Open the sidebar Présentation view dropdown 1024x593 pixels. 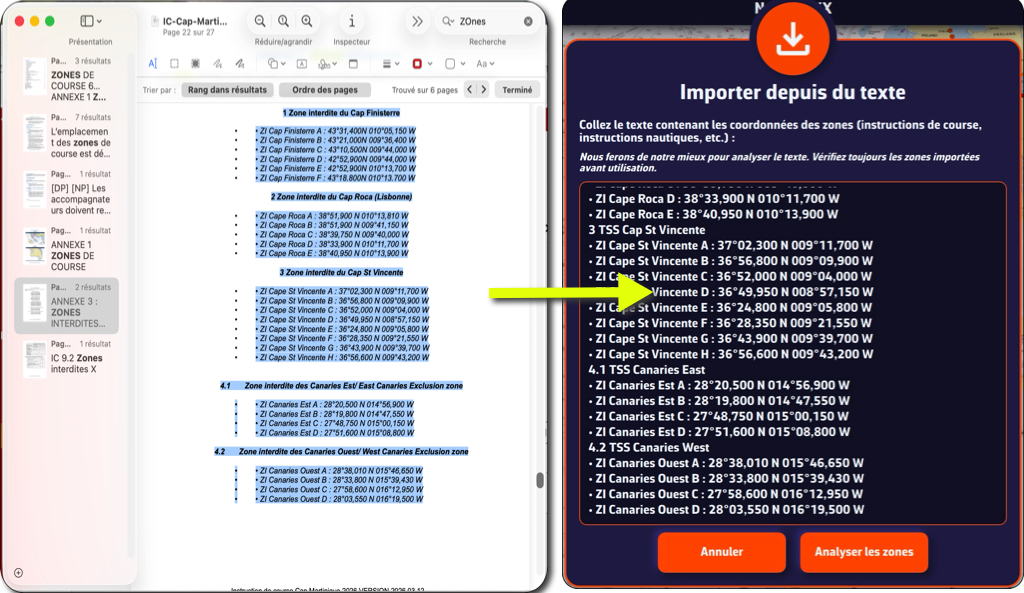pos(91,21)
